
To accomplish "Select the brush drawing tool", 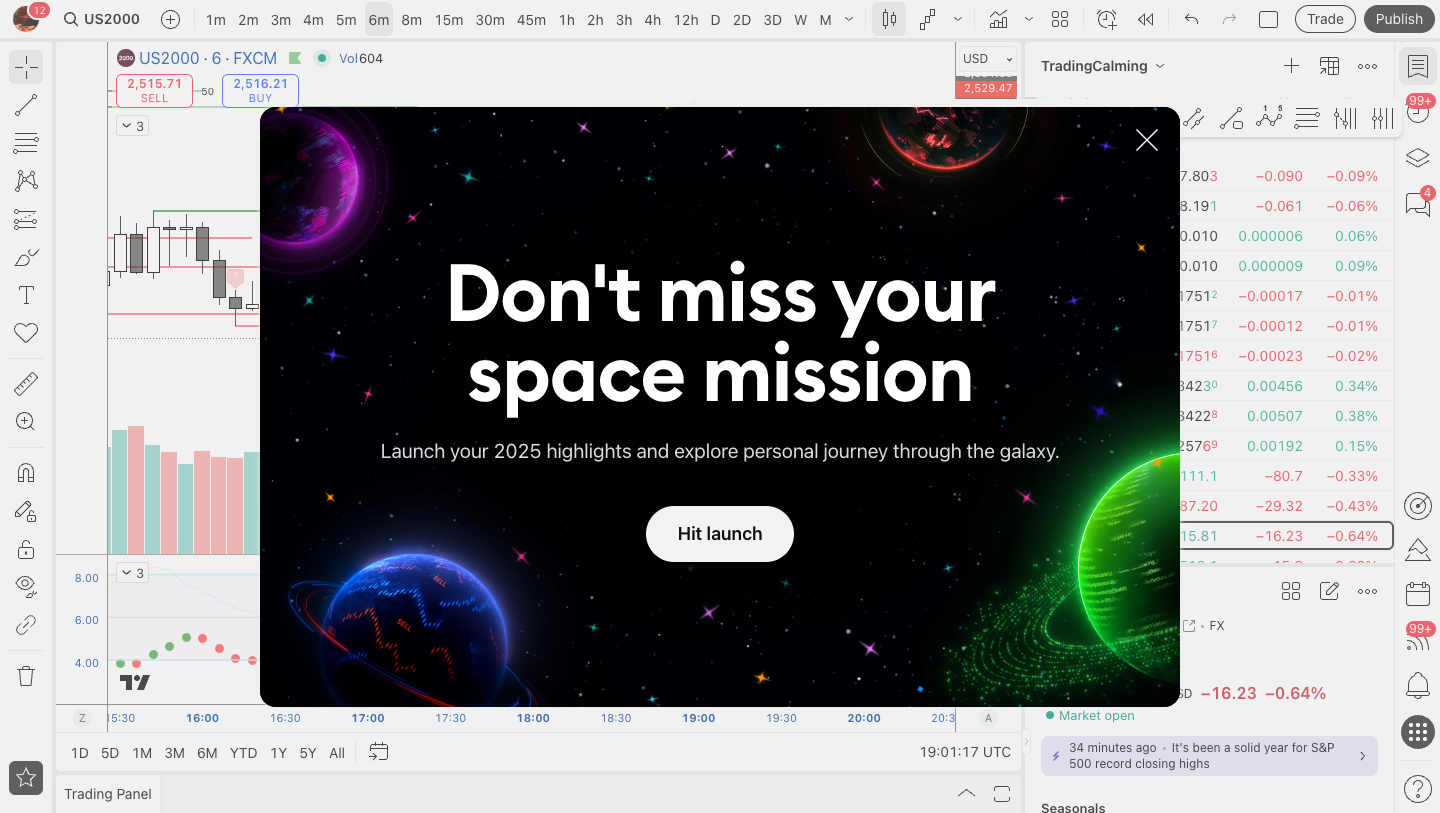I will (x=26, y=257).
